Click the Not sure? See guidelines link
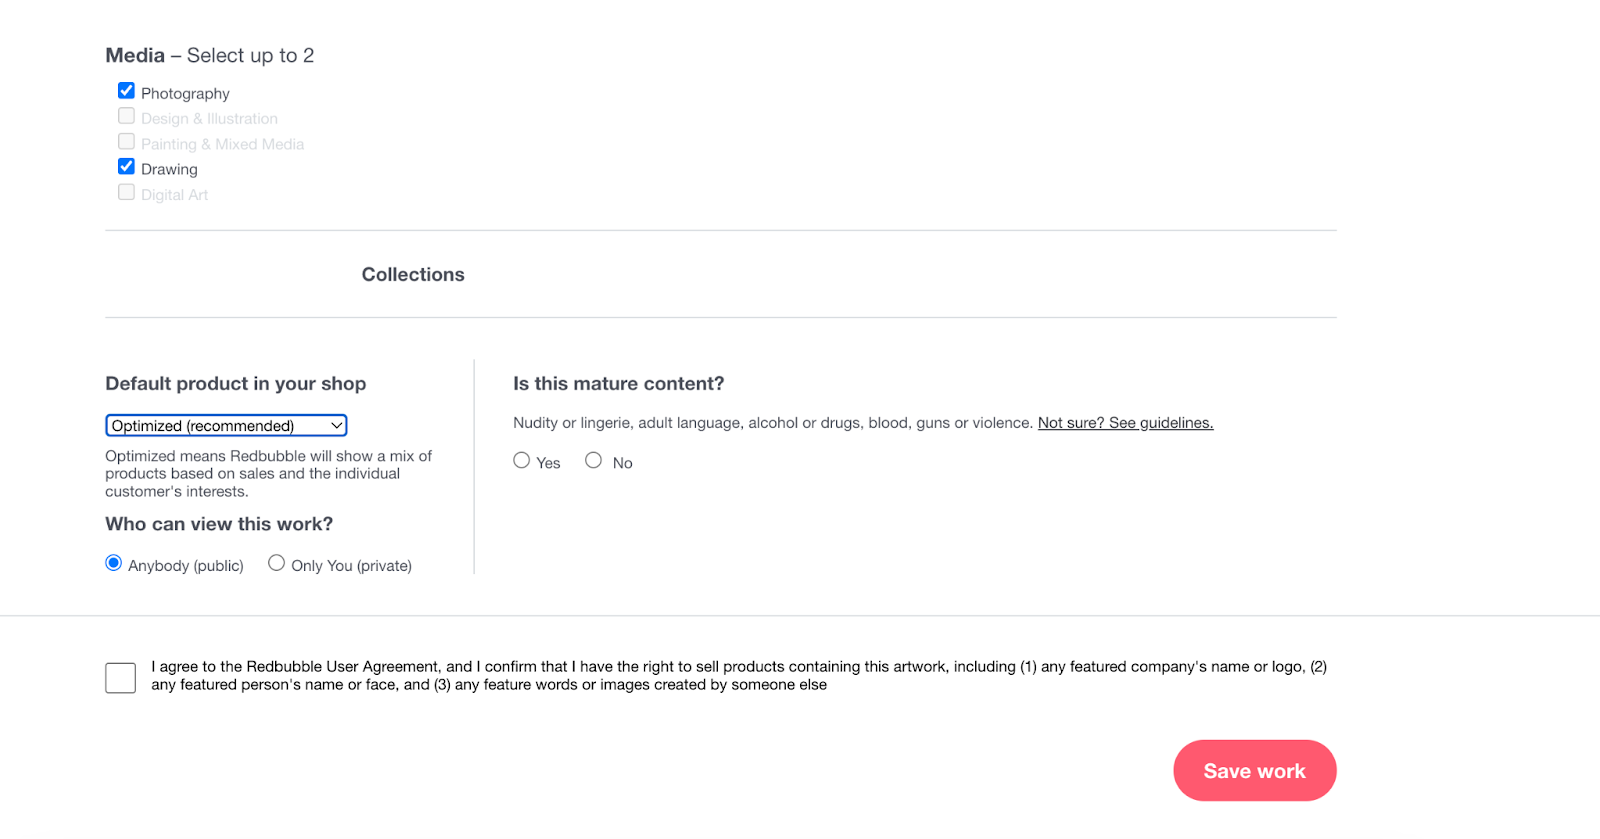Image resolution: width=1600 pixels, height=839 pixels. point(1124,422)
